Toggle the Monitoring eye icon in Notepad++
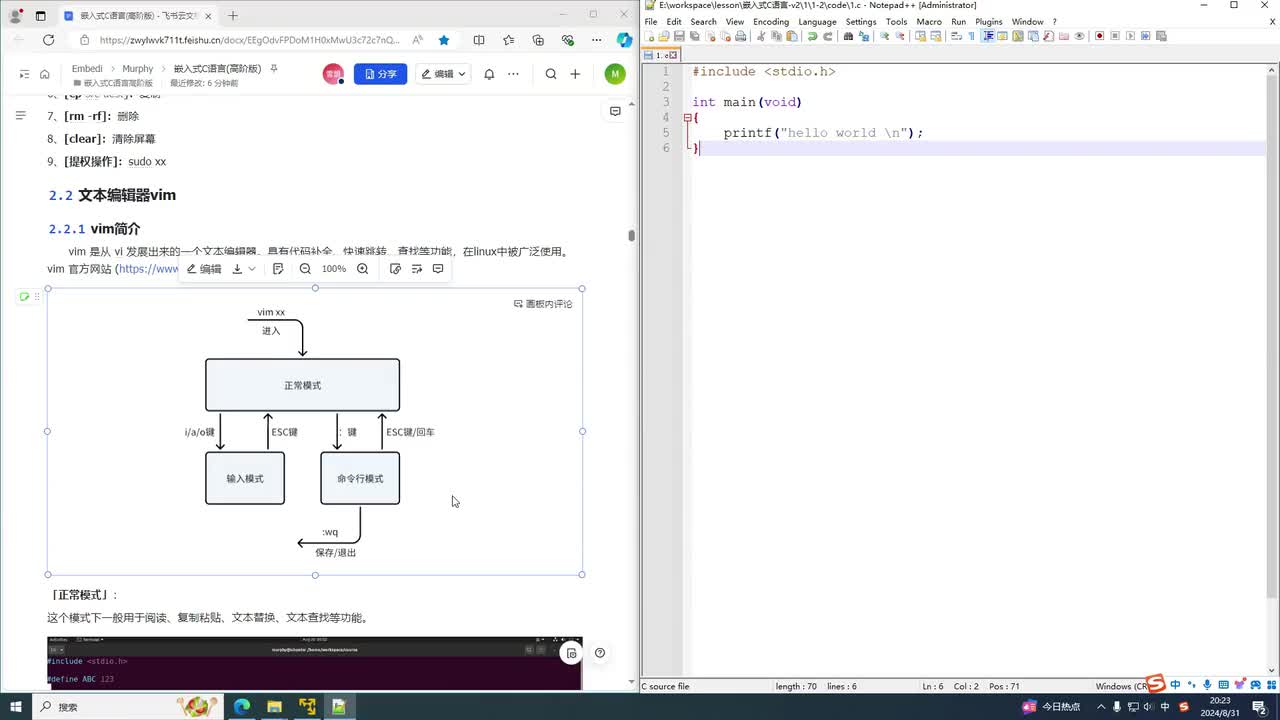 point(1079,36)
